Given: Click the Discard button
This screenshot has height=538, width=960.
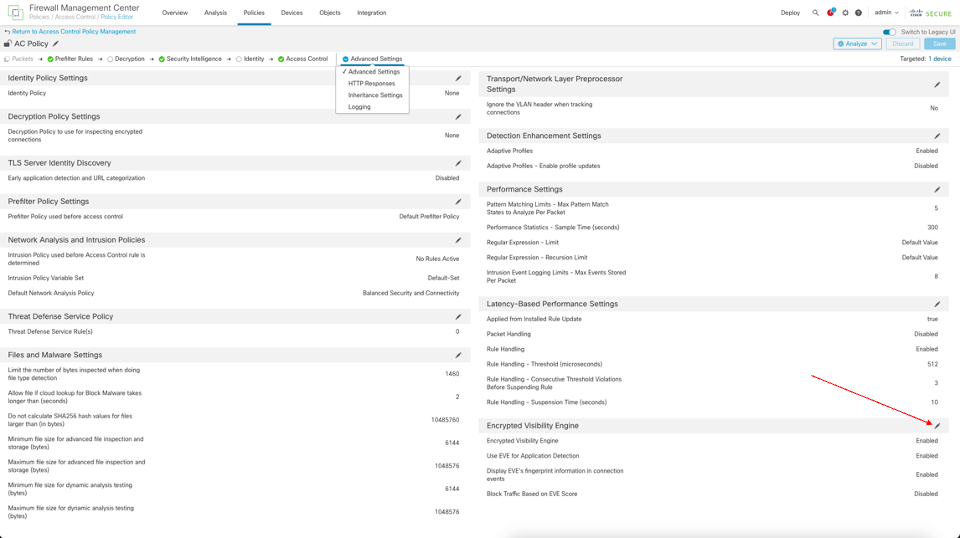Looking at the screenshot, I should [902, 43].
